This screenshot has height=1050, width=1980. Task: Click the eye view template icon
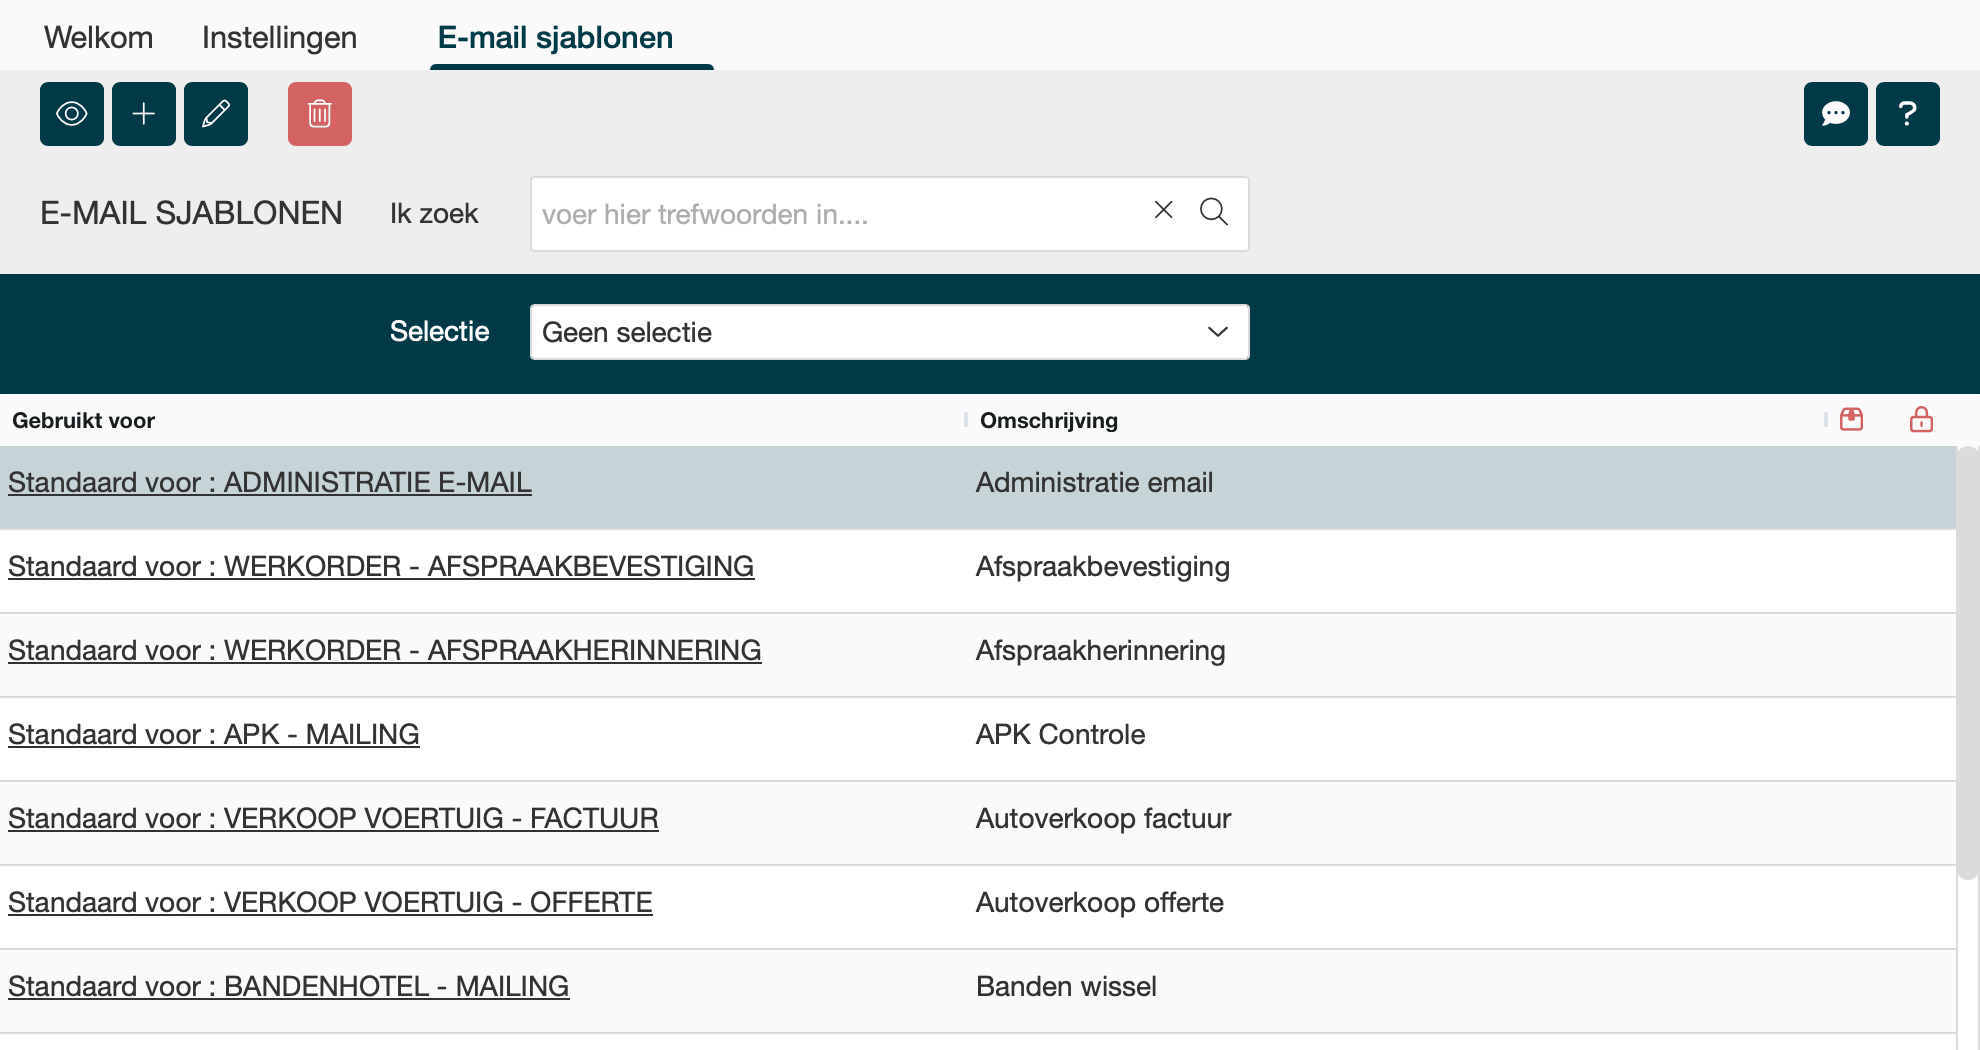(x=72, y=114)
